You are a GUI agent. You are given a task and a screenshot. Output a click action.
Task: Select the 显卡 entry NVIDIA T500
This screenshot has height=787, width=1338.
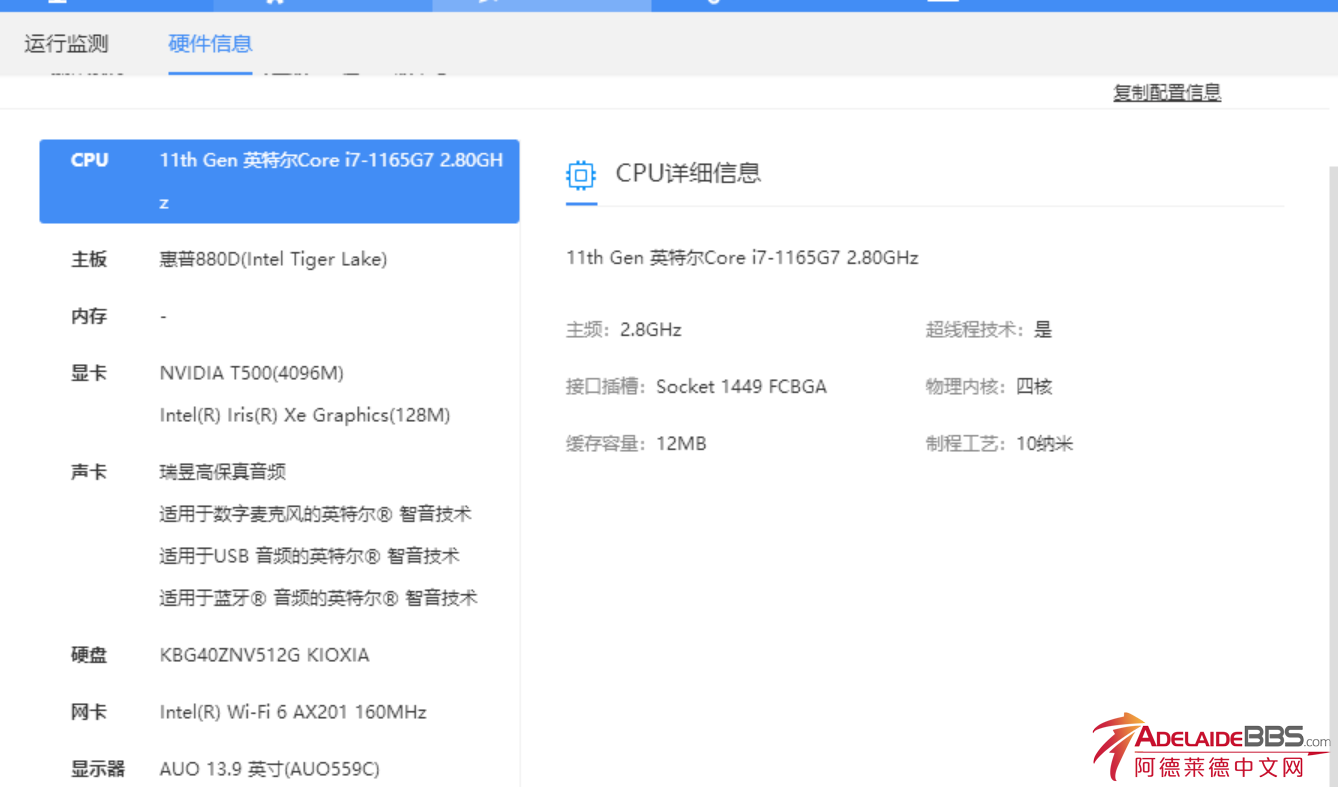251,373
